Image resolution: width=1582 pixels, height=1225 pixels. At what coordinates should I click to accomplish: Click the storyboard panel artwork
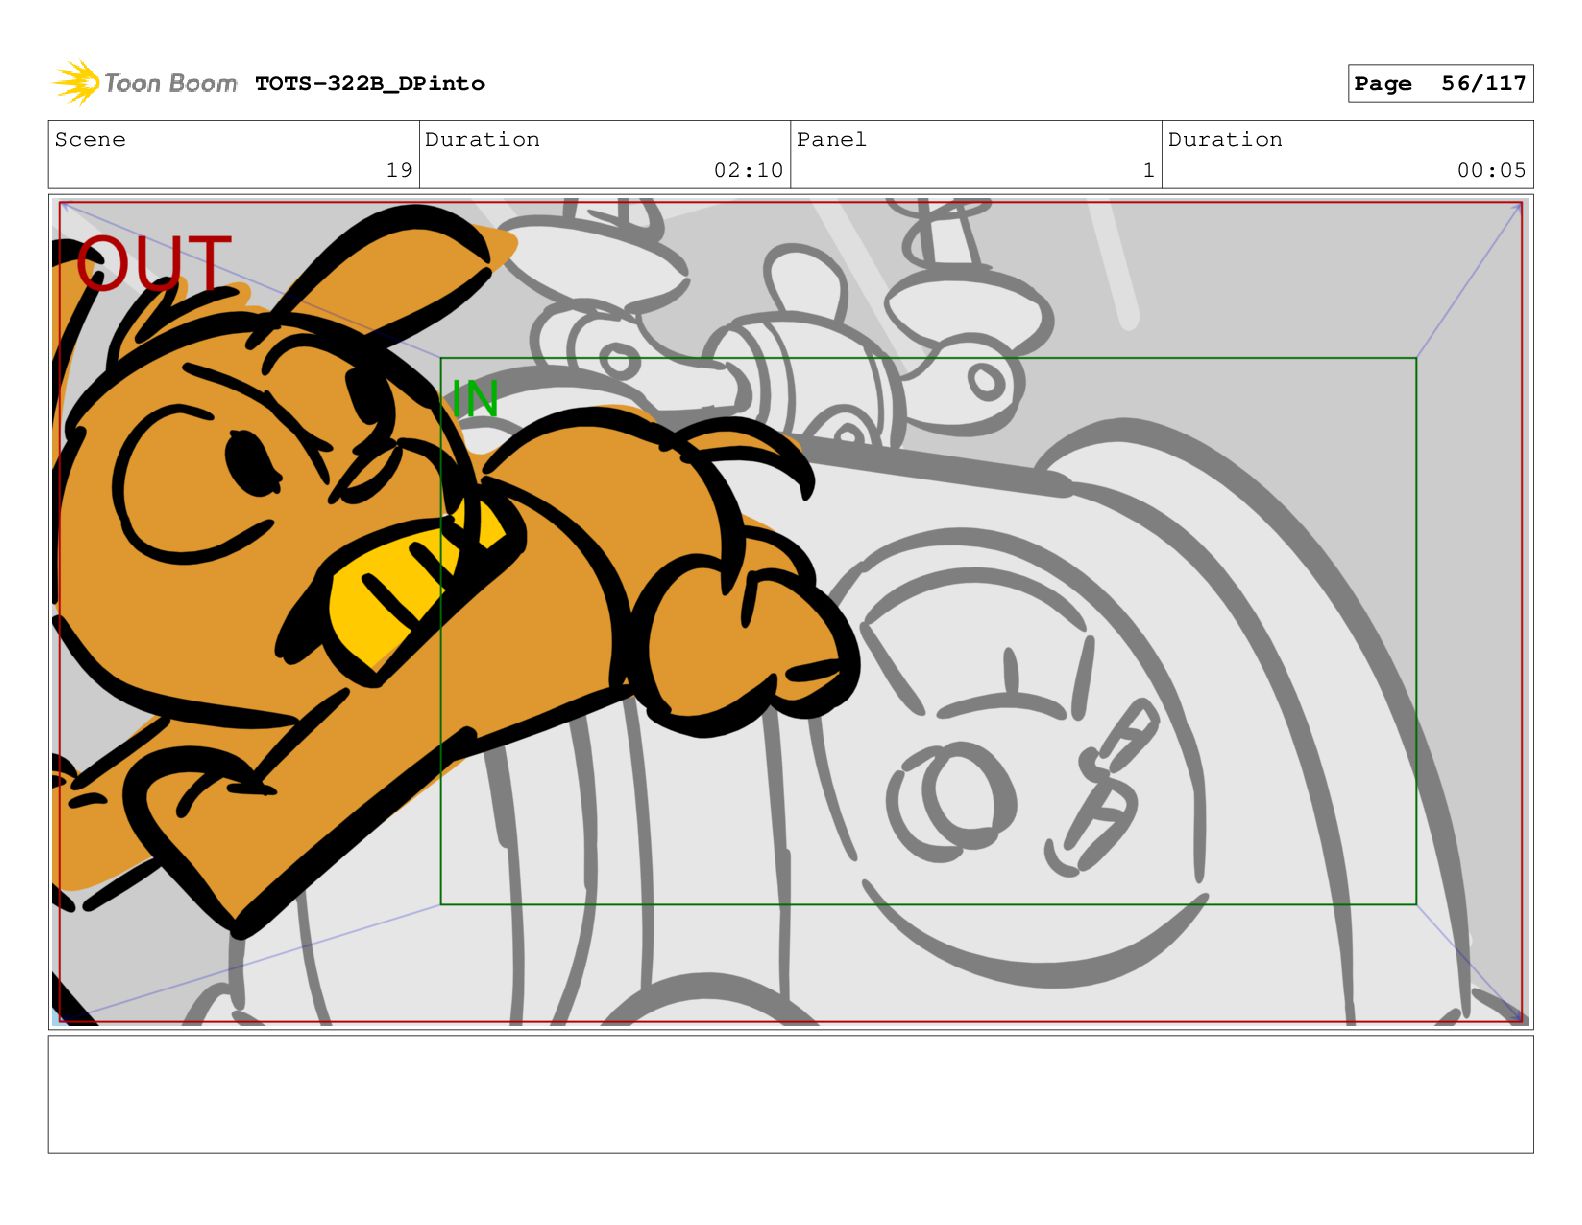pos(790,612)
